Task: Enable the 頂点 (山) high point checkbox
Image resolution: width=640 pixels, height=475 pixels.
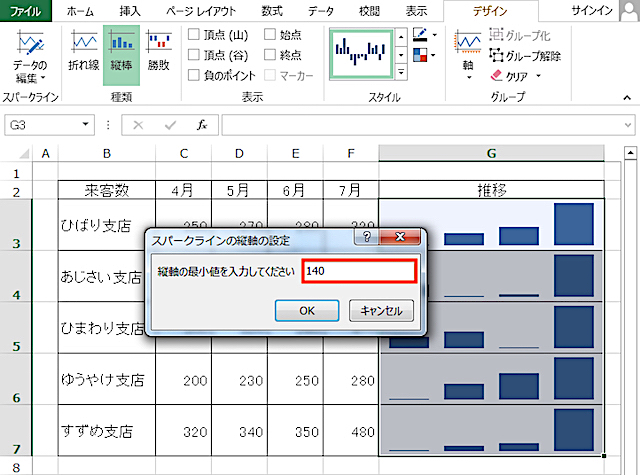Action: [x=194, y=34]
